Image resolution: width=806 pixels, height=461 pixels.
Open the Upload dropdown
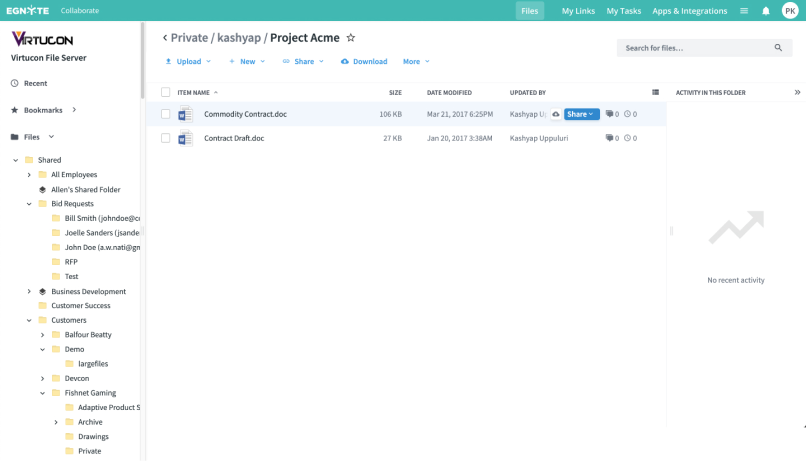click(x=188, y=61)
